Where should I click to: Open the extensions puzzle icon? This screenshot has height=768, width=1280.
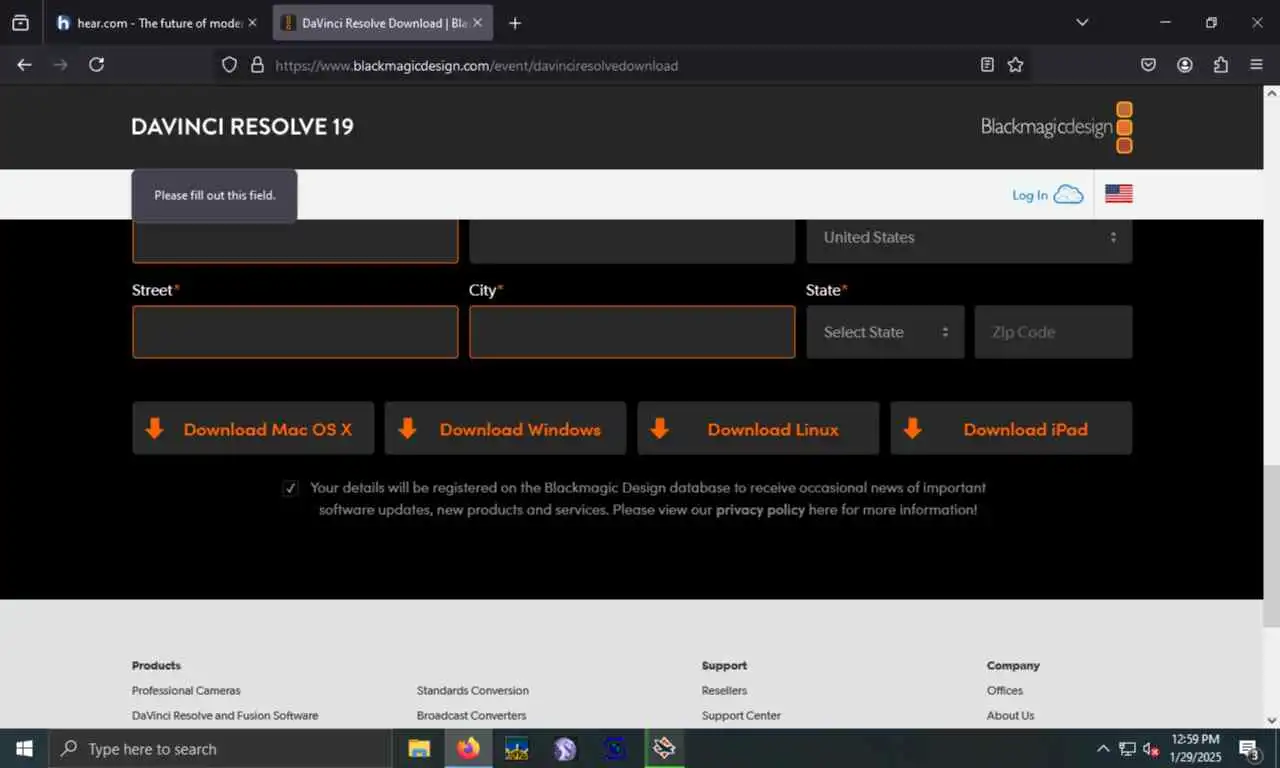(x=1221, y=65)
